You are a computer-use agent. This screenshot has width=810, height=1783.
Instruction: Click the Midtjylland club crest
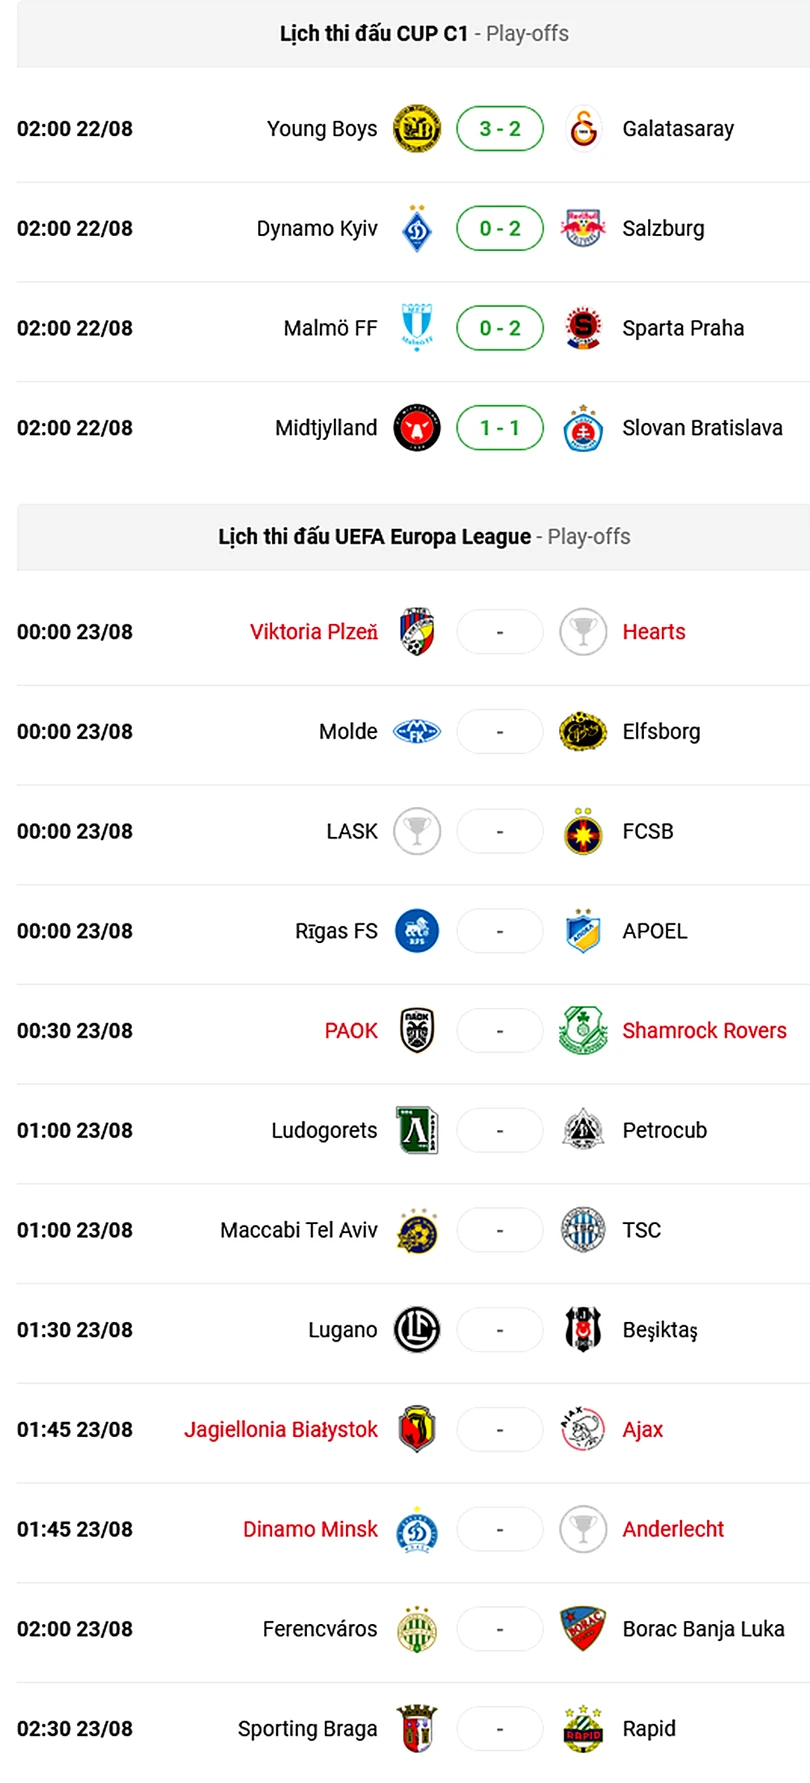tap(417, 428)
